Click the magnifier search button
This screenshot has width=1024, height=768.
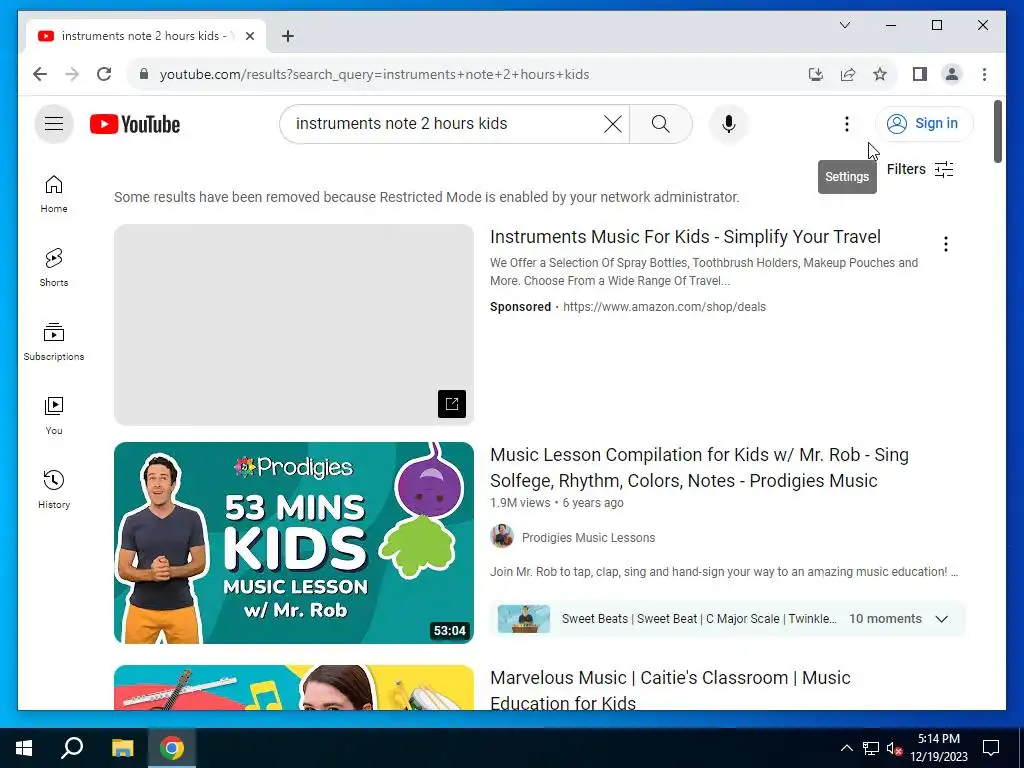[x=660, y=123]
